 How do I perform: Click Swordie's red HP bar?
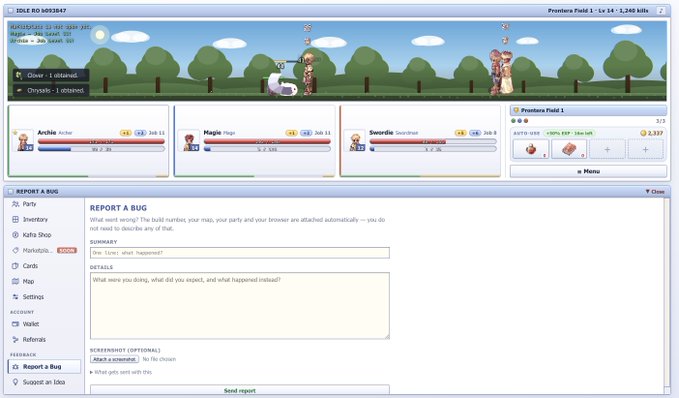[x=433, y=141]
